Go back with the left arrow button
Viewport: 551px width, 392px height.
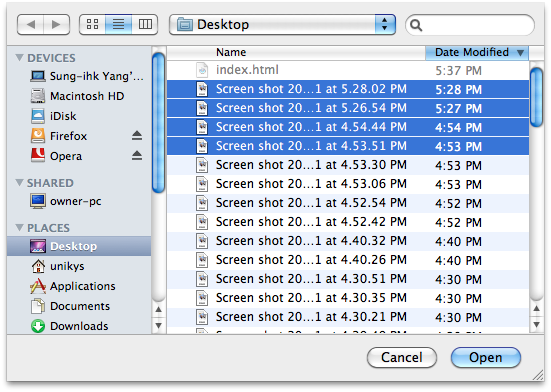(31, 25)
